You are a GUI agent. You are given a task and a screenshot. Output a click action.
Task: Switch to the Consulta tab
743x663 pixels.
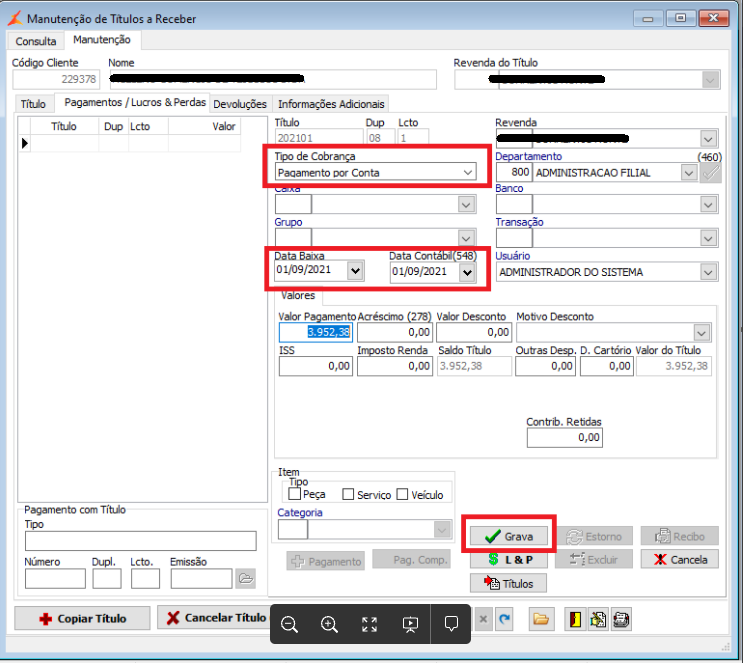coord(36,41)
